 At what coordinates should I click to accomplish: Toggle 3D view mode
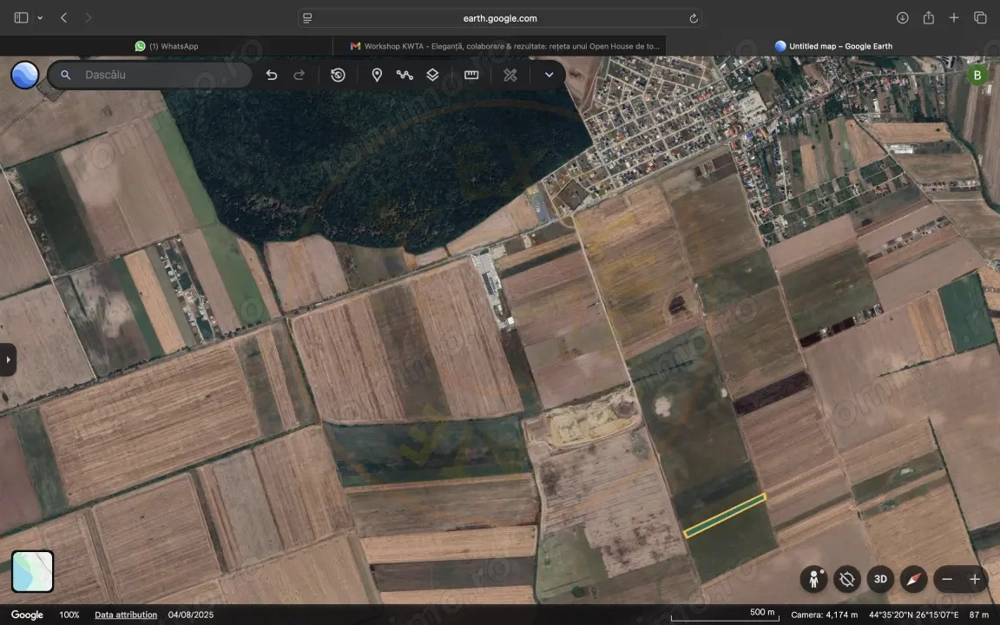point(880,579)
